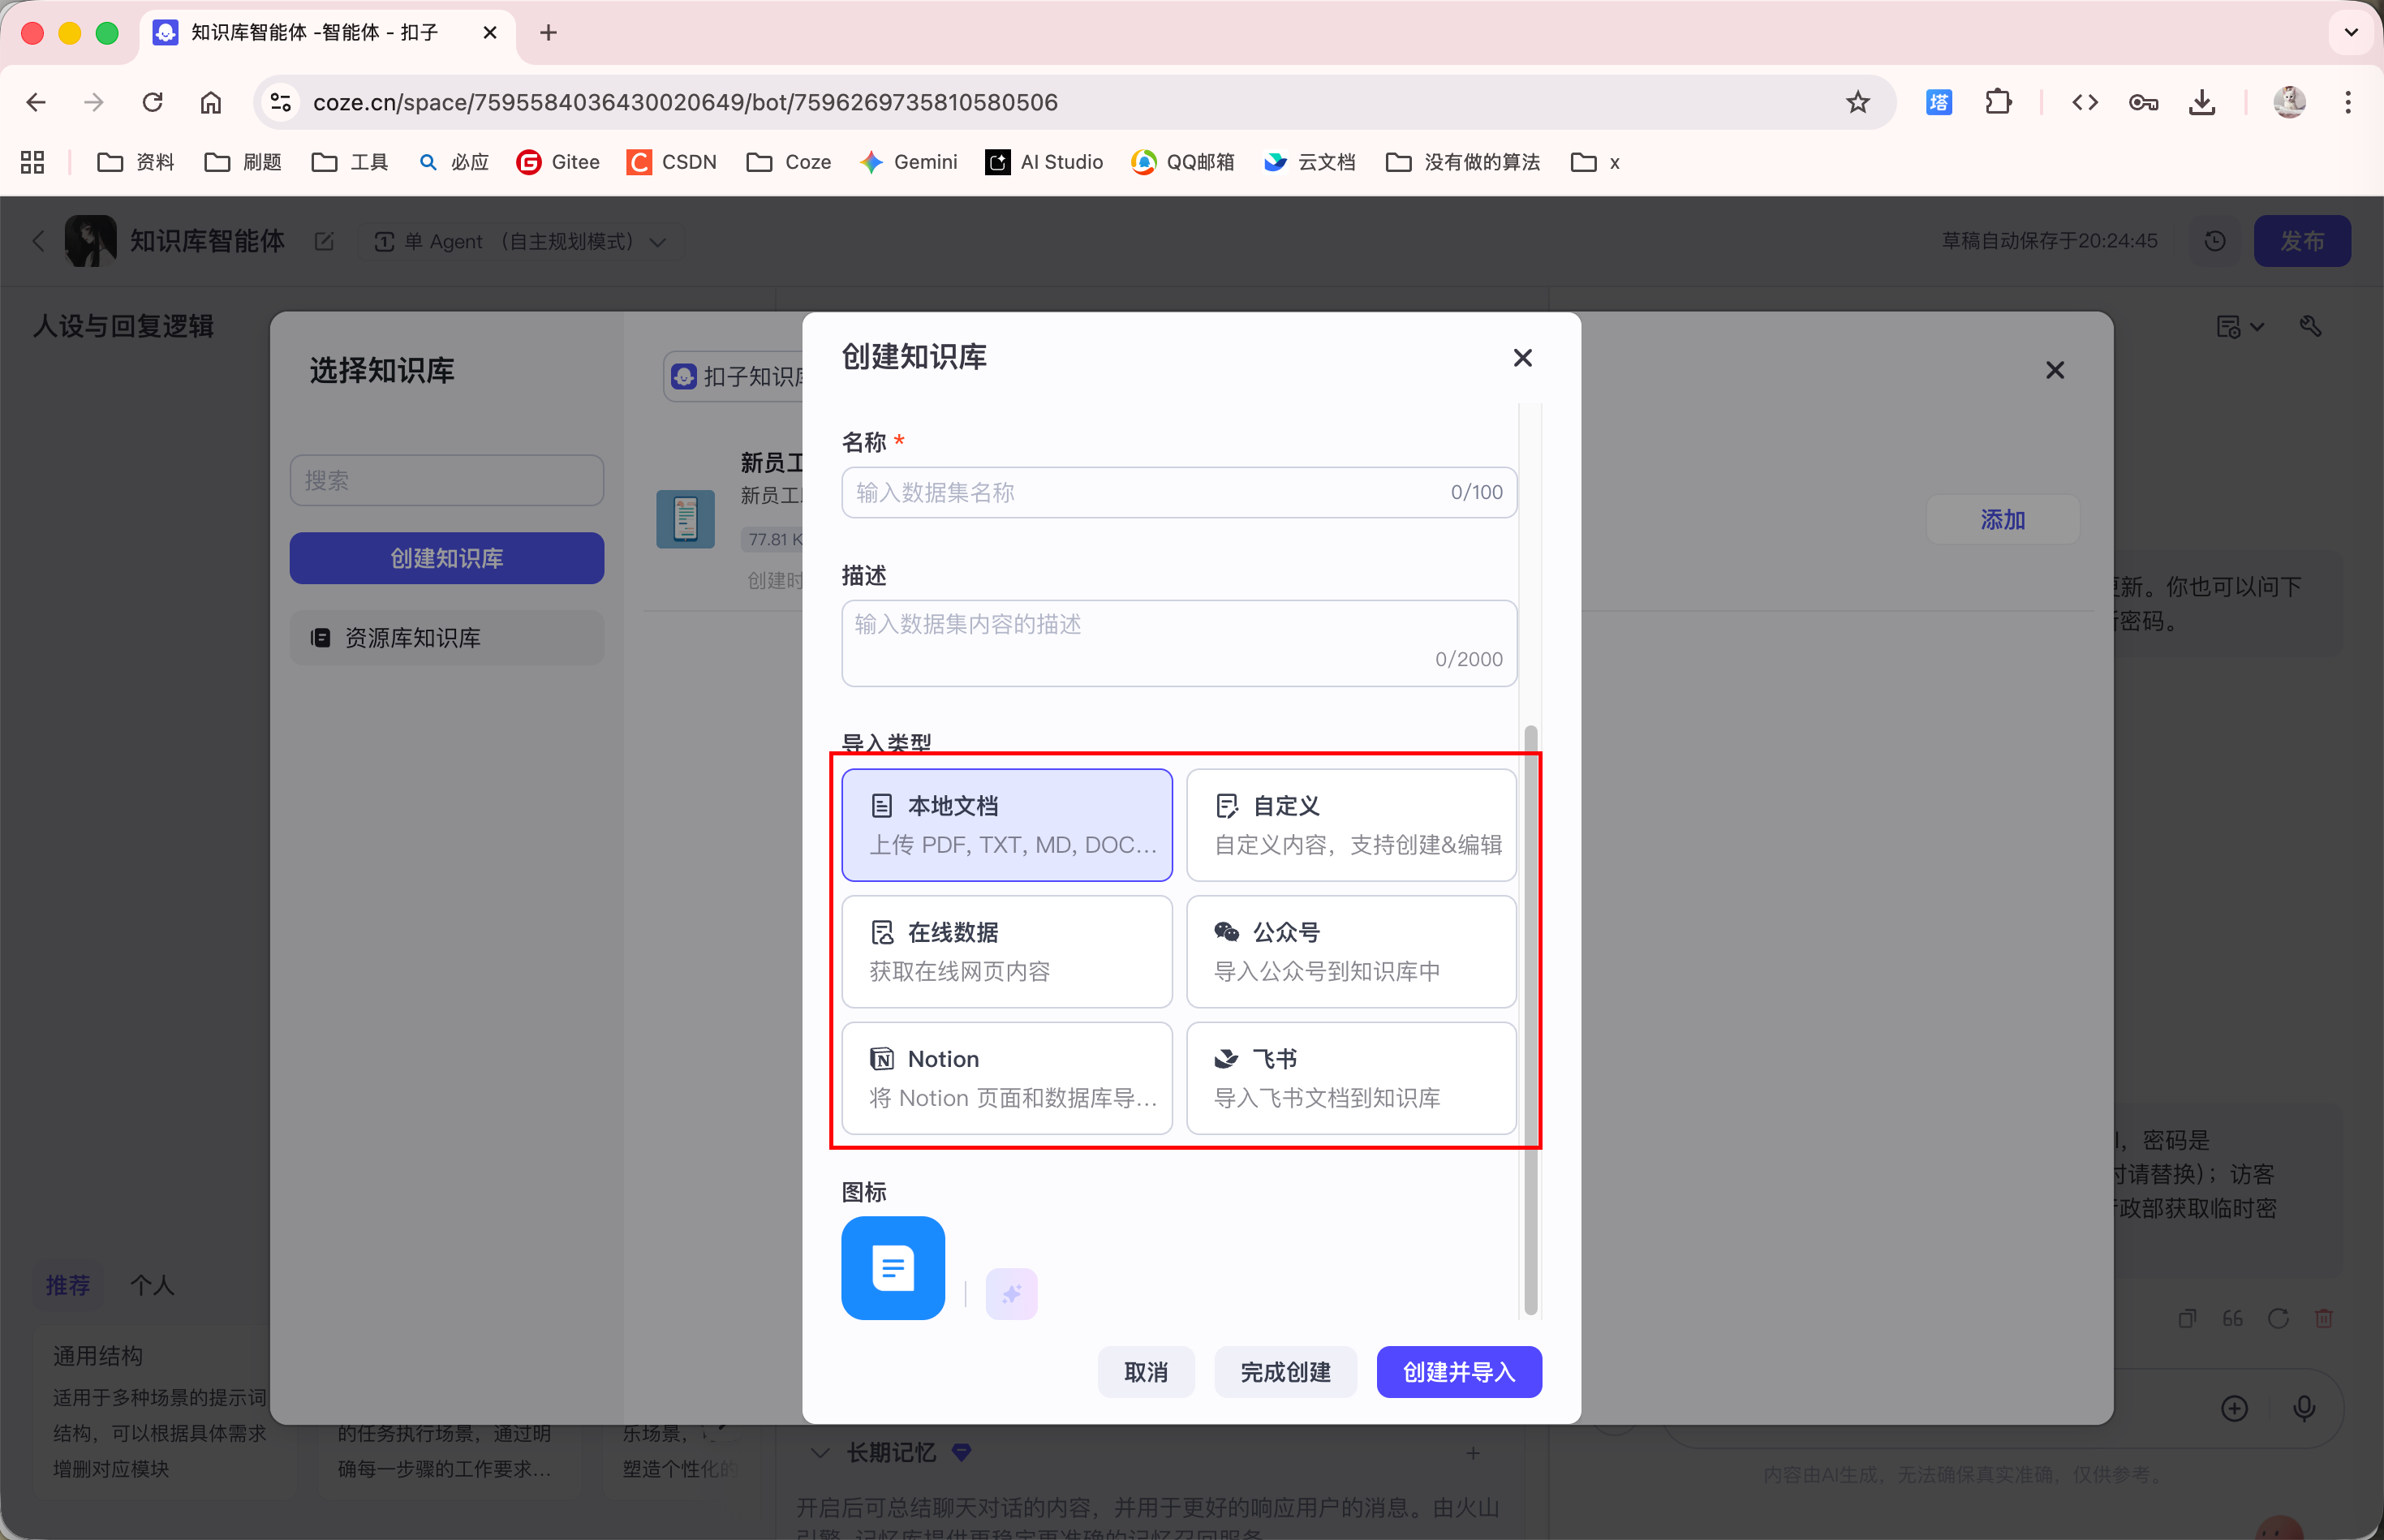Choose the 自定义 import type card
The image size is (2384, 1540).
click(x=1350, y=824)
